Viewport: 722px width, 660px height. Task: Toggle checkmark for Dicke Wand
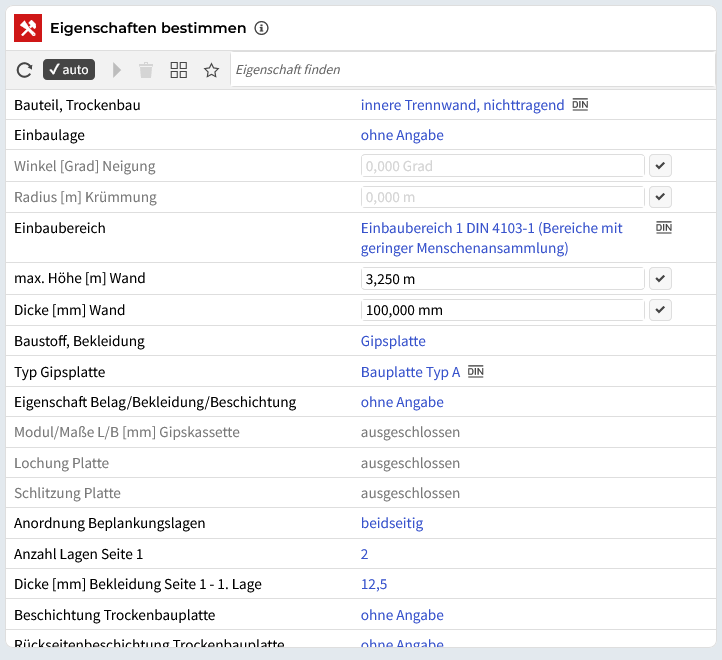[660, 310]
